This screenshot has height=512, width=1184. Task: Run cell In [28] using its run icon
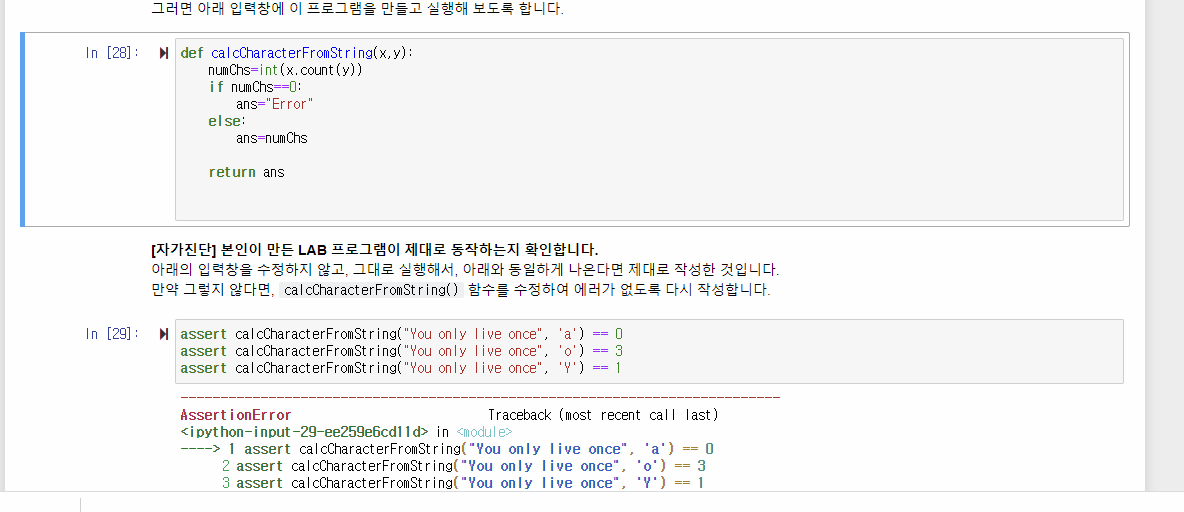[164, 54]
